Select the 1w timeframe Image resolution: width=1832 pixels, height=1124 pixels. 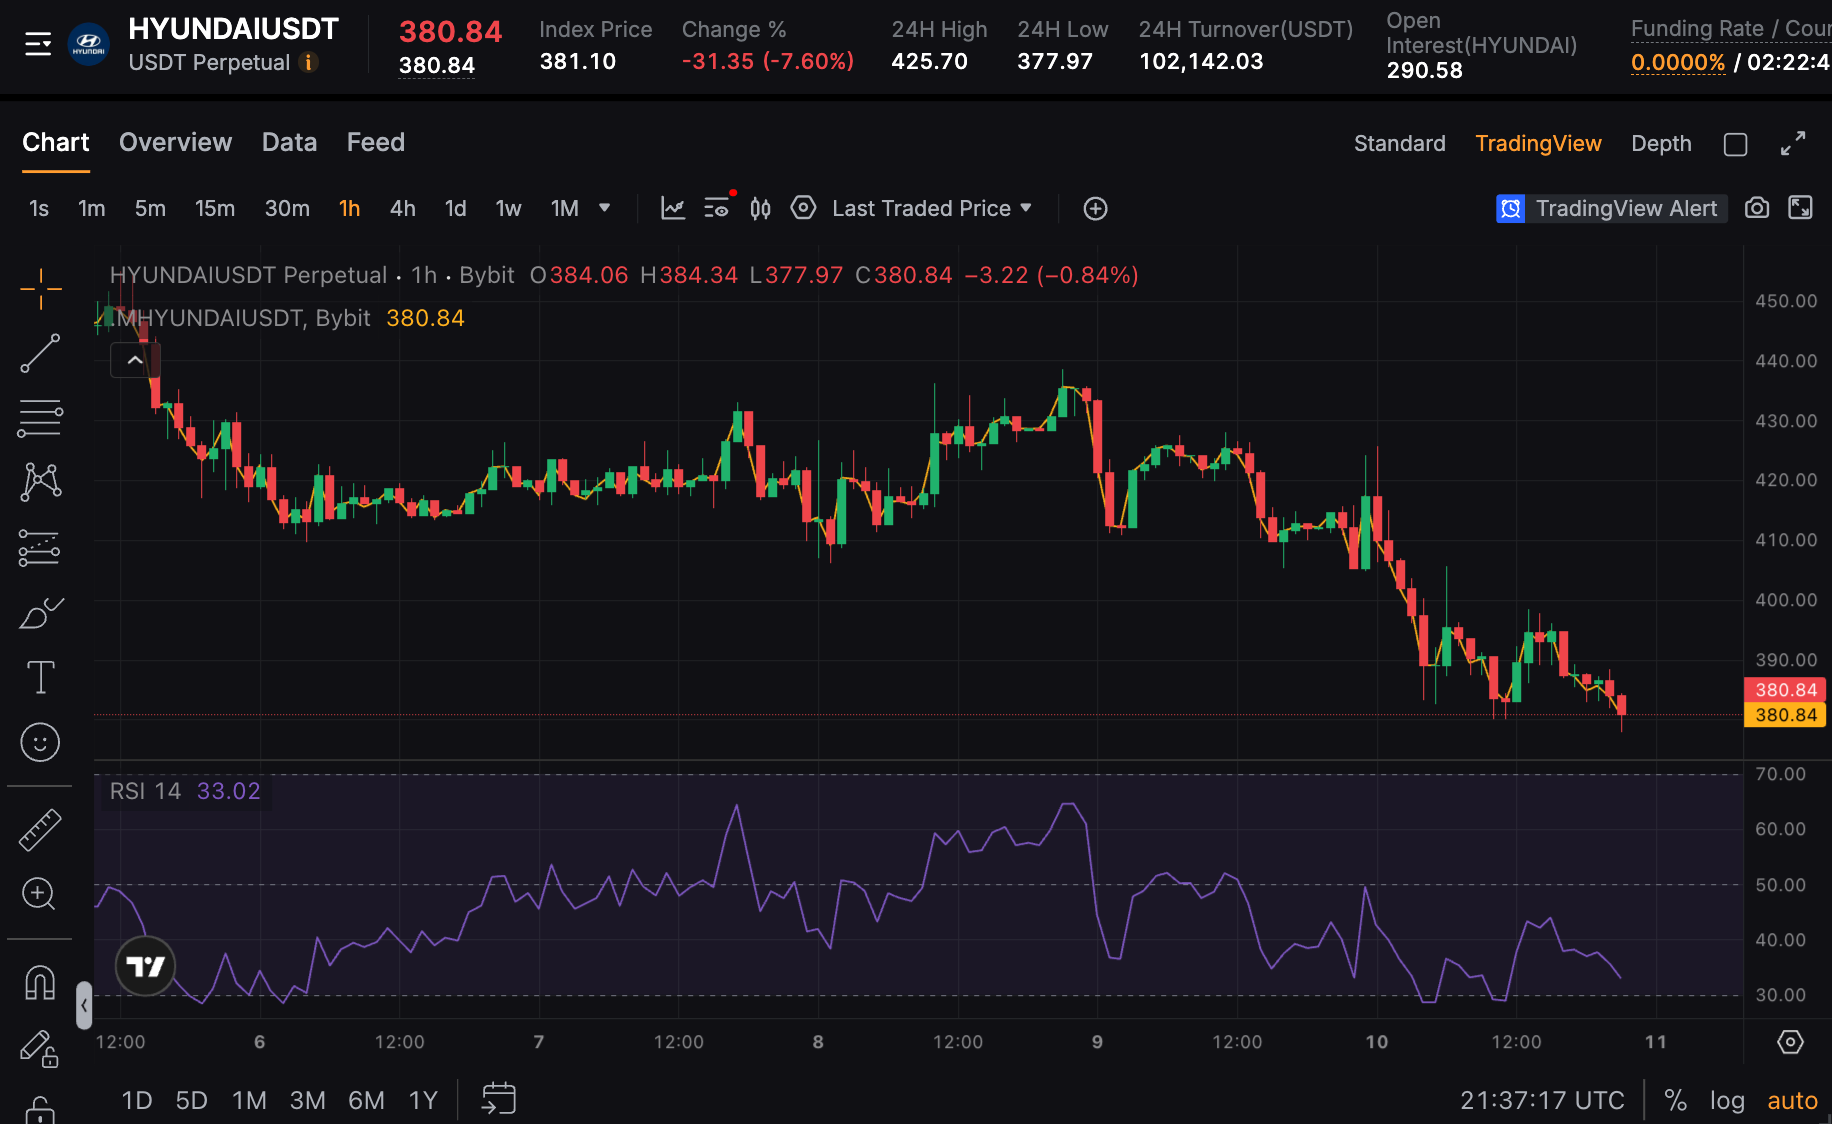tap(509, 208)
